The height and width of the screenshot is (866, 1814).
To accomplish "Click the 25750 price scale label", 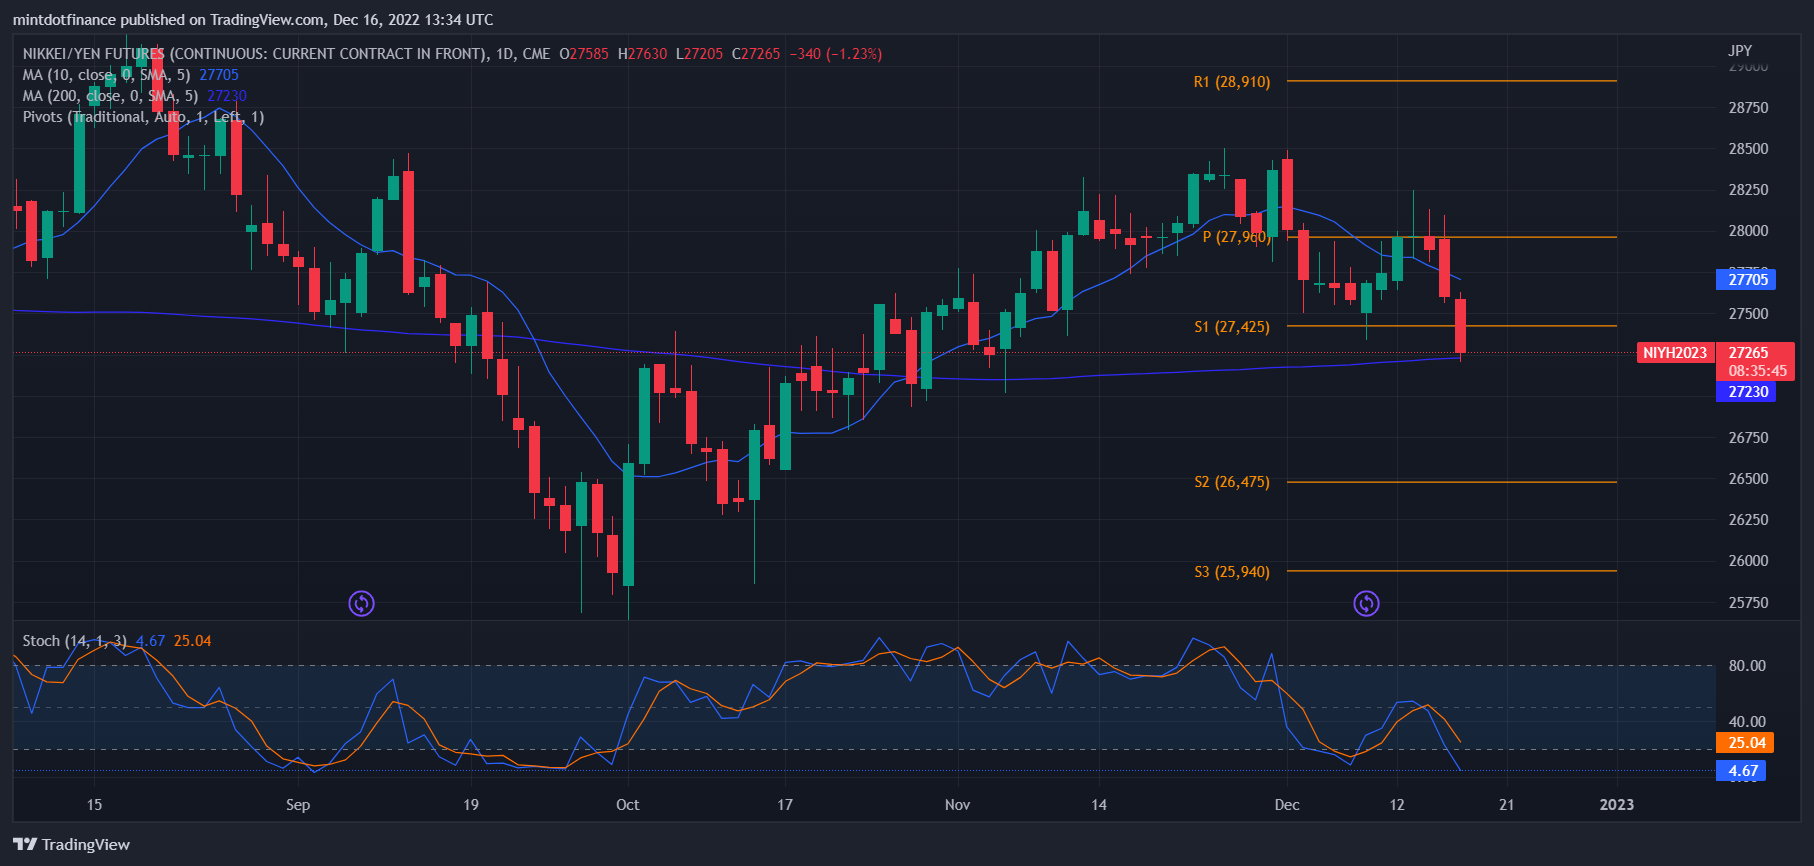I will (1748, 603).
